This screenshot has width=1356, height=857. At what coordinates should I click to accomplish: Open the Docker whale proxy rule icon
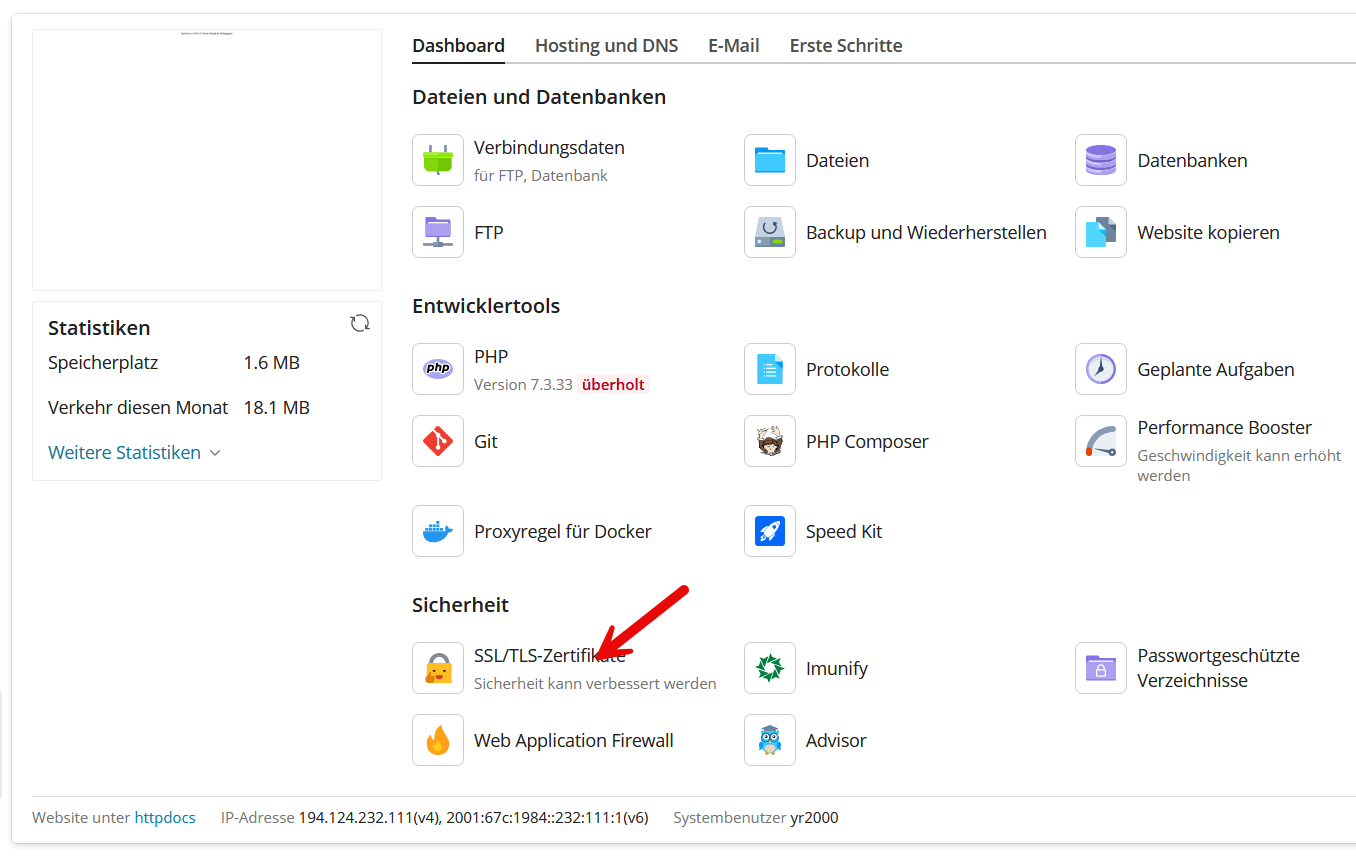(437, 531)
